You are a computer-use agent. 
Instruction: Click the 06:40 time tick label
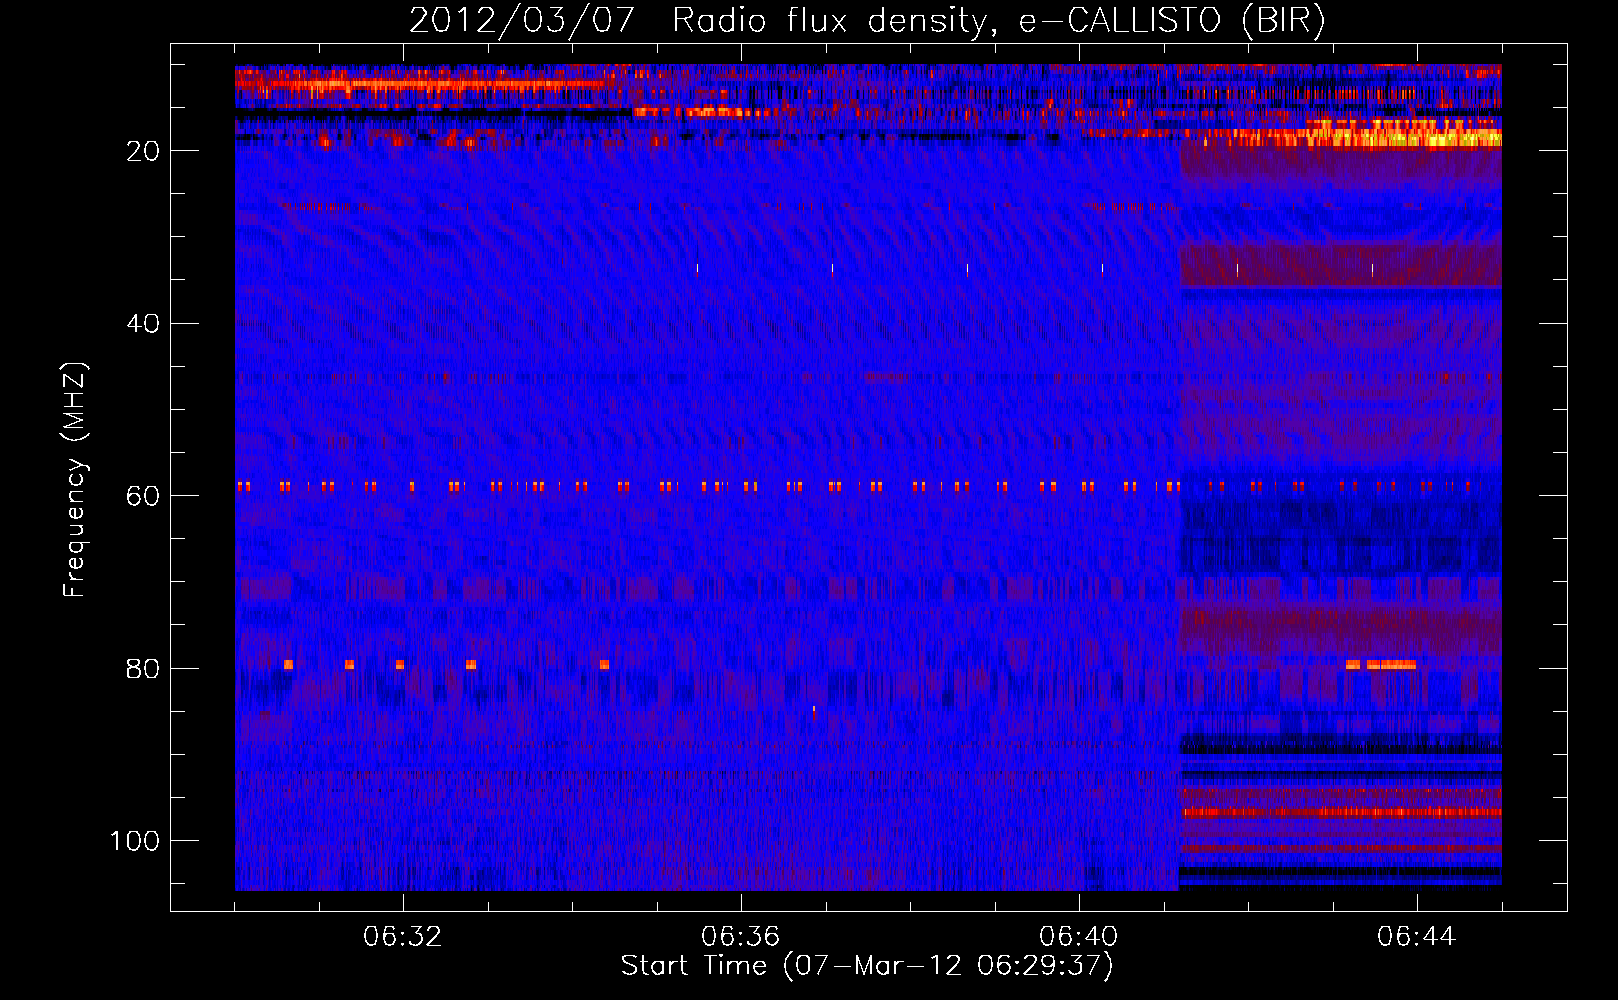[1079, 937]
